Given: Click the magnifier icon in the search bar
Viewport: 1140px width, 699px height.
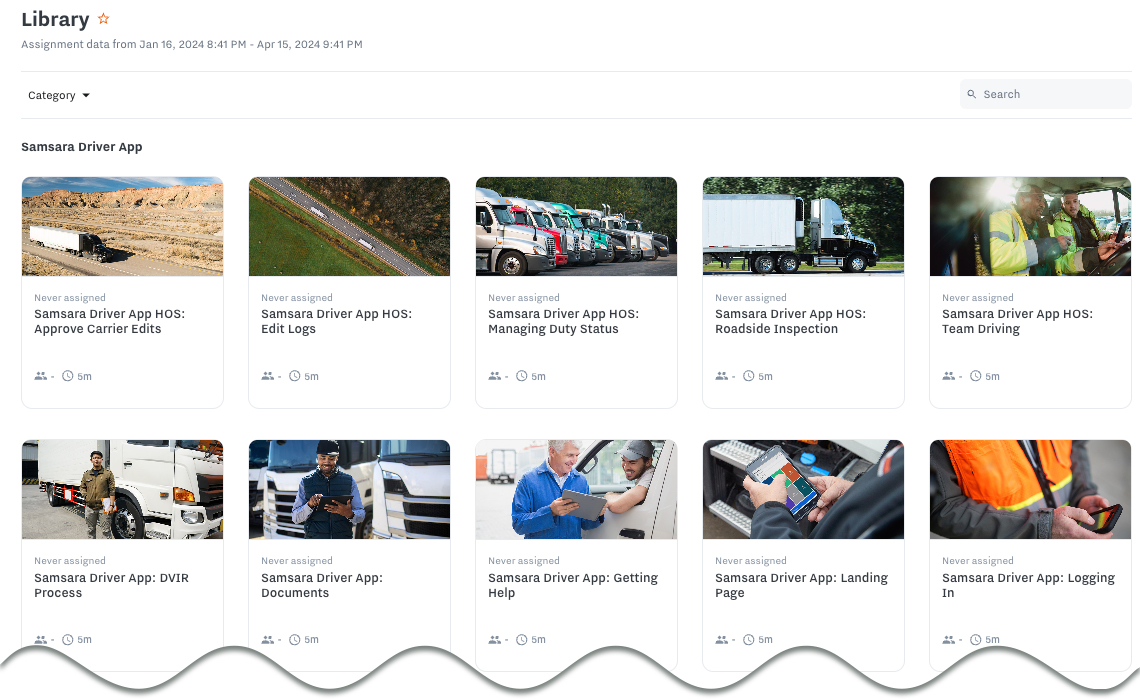Looking at the screenshot, I should pyautogui.click(x=971, y=93).
